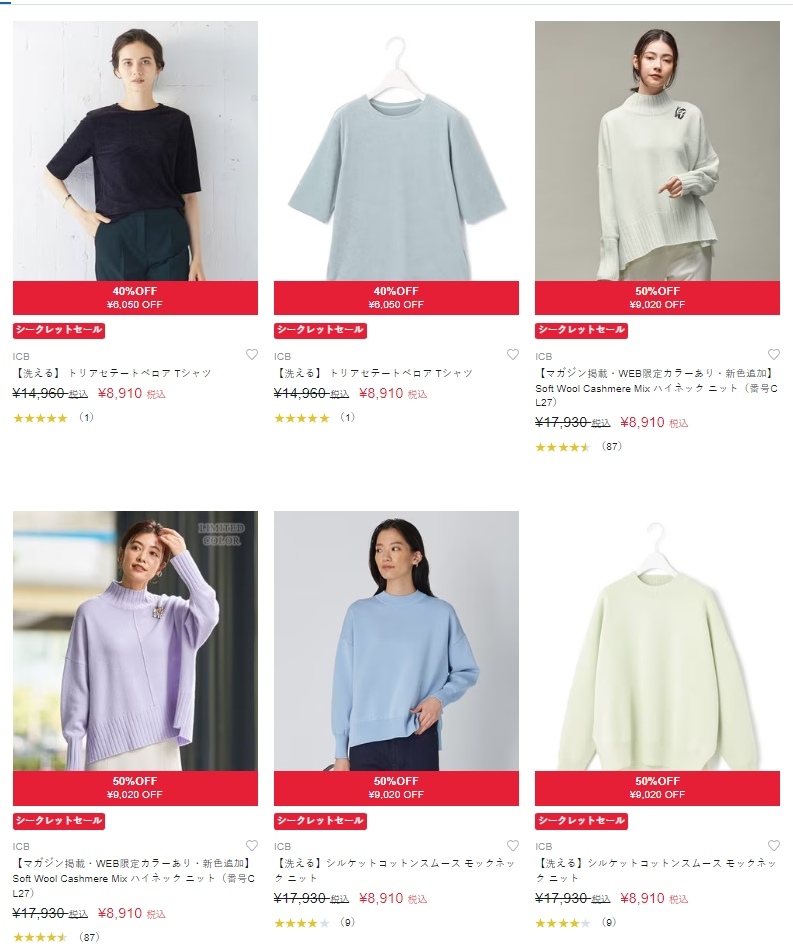Open light green knit on hanger image
The height and width of the screenshot is (950, 793).
pyautogui.click(x=657, y=641)
